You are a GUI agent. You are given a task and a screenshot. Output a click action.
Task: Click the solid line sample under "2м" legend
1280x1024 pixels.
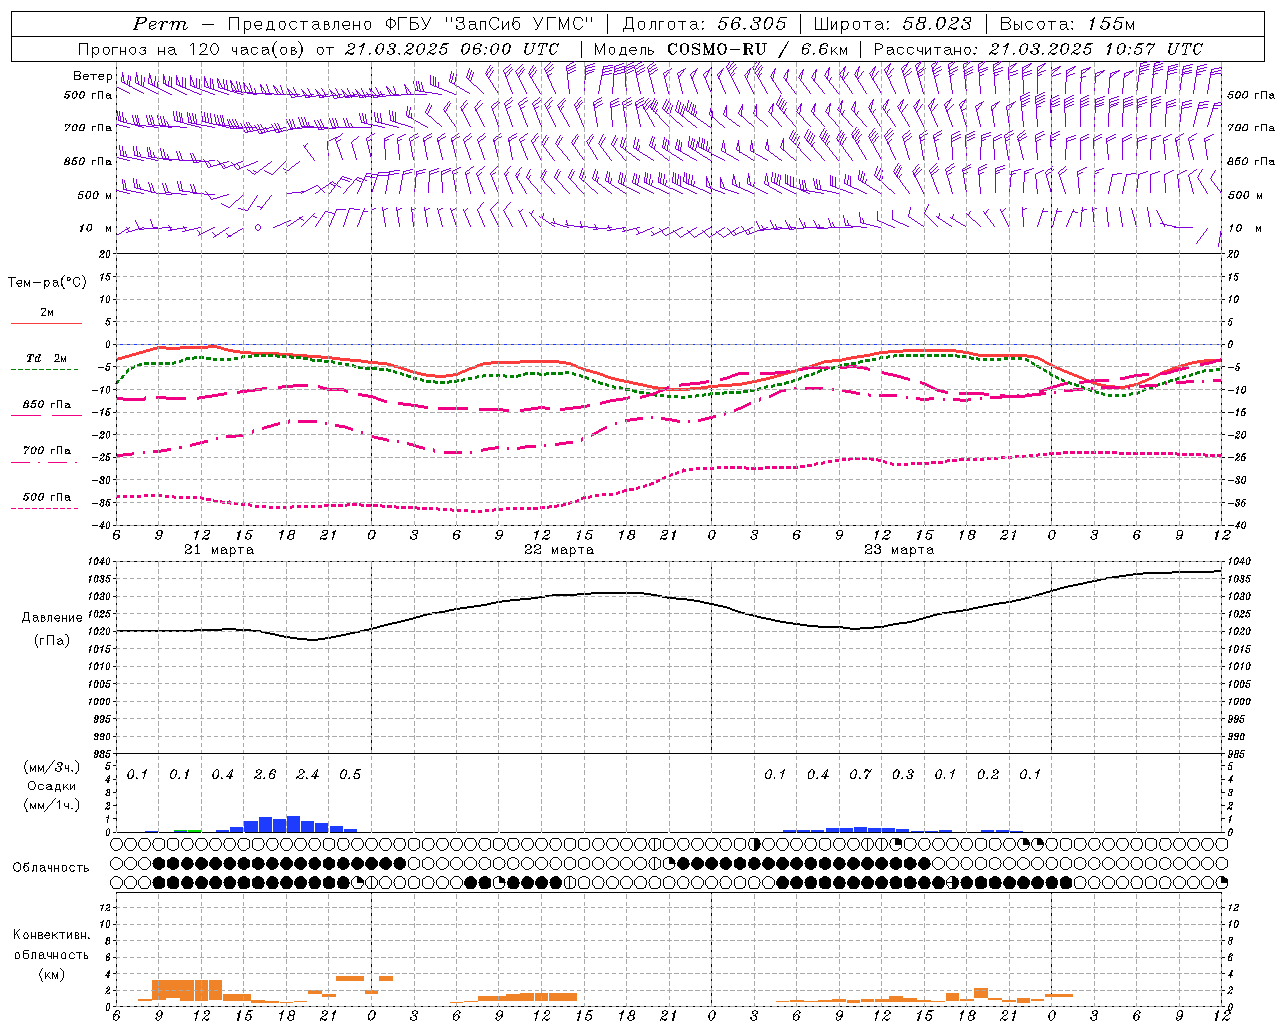coord(46,323)
